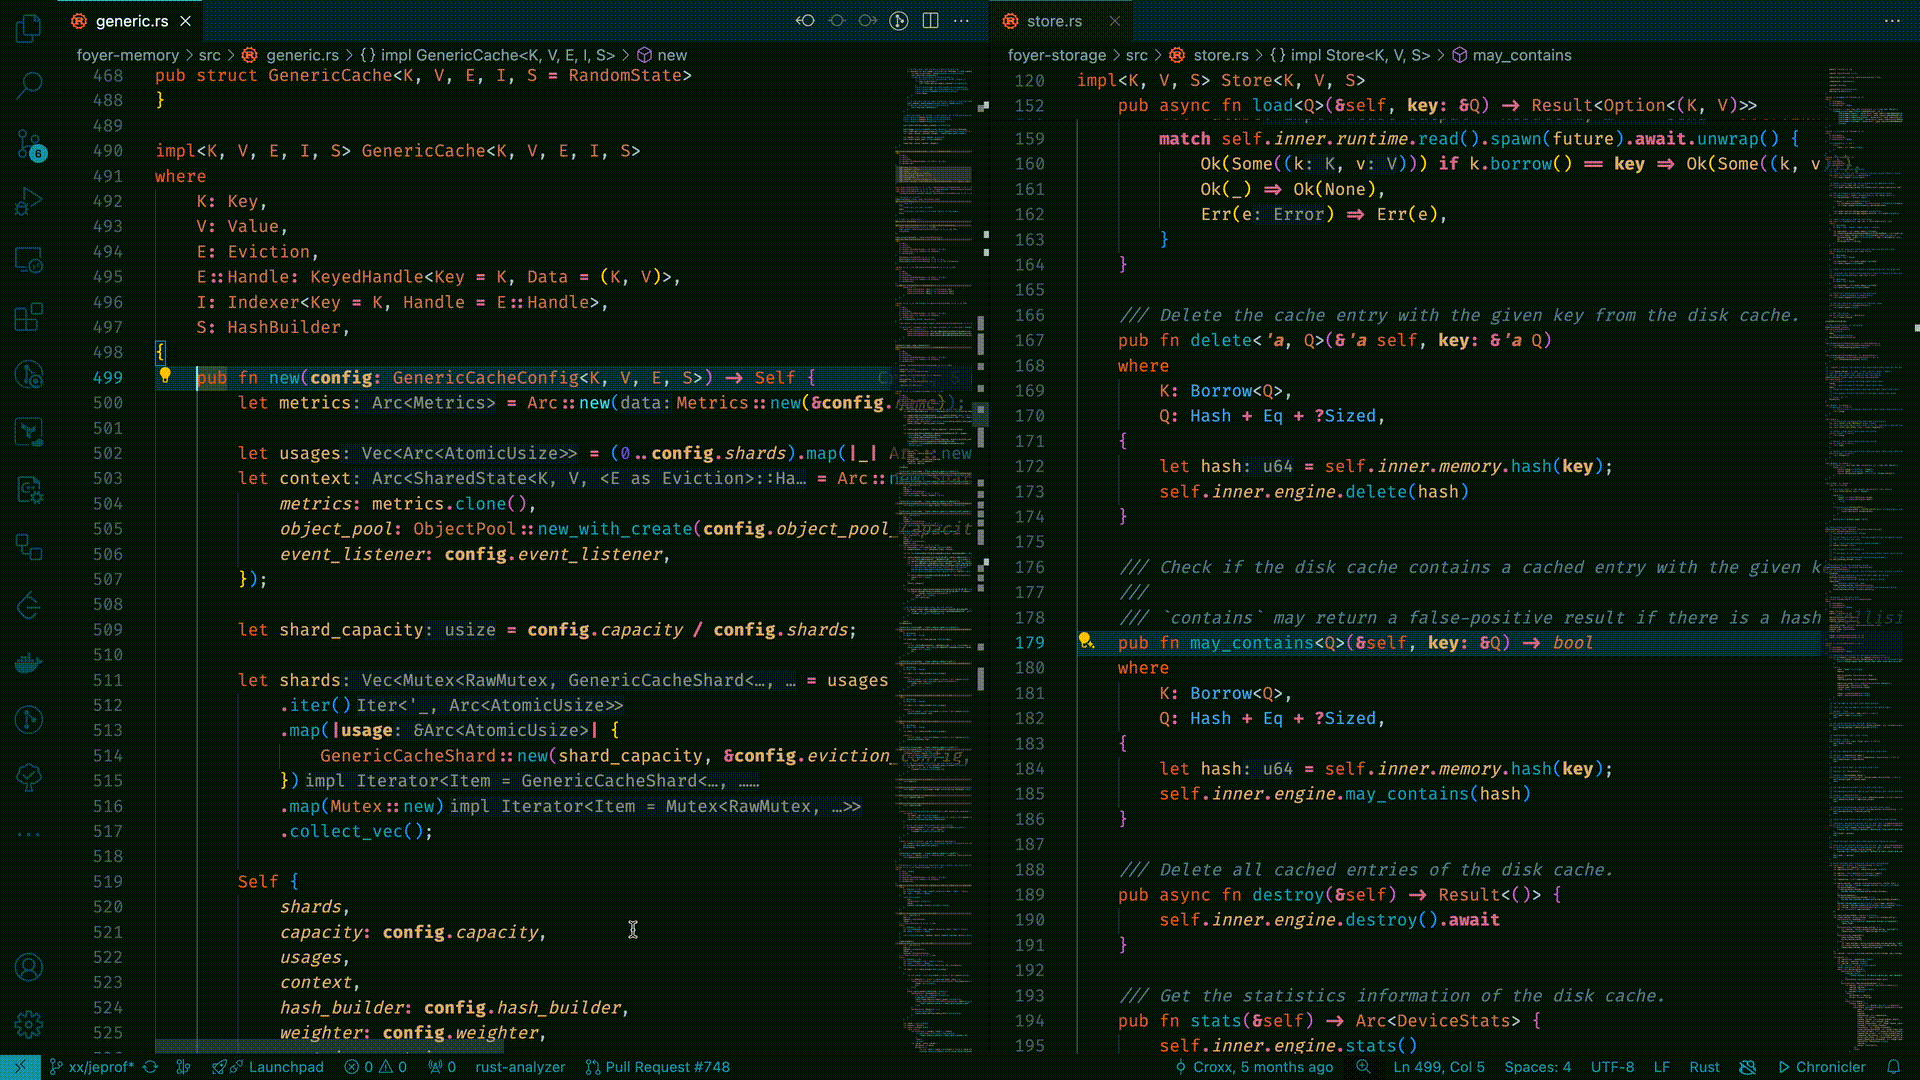Image resolution: width=1920 pixels, height=1080 pixels.
Task: Open Manage settings gear icon
Action: 29,1024
